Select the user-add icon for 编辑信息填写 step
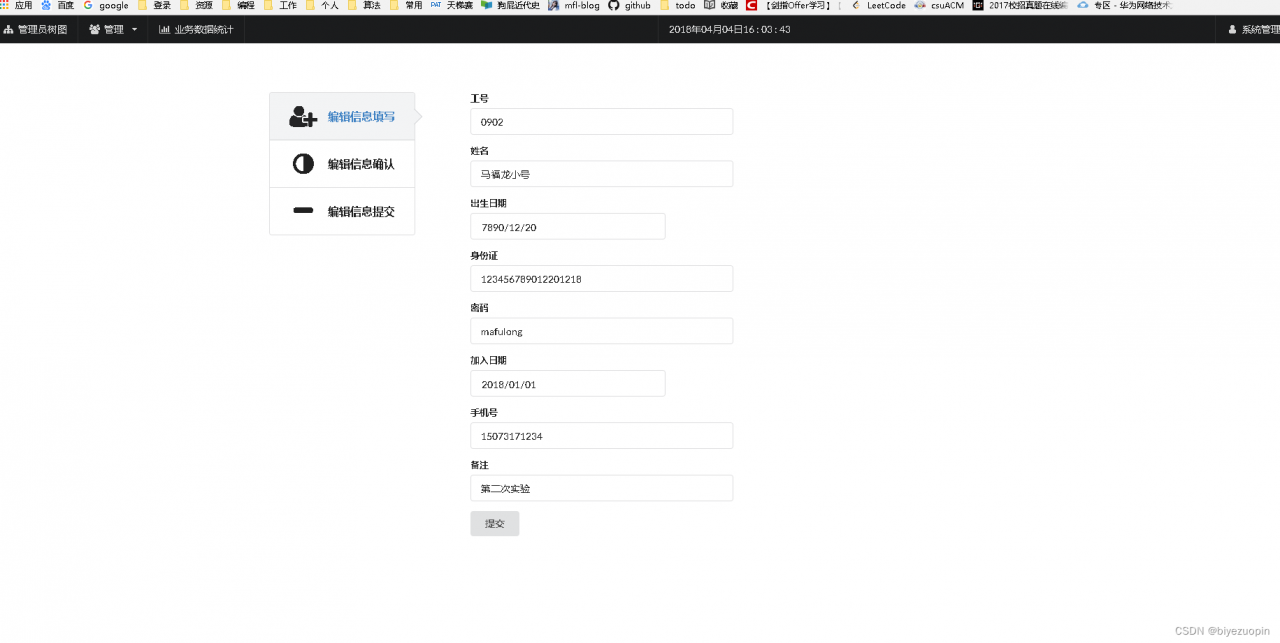 point(300,115)
